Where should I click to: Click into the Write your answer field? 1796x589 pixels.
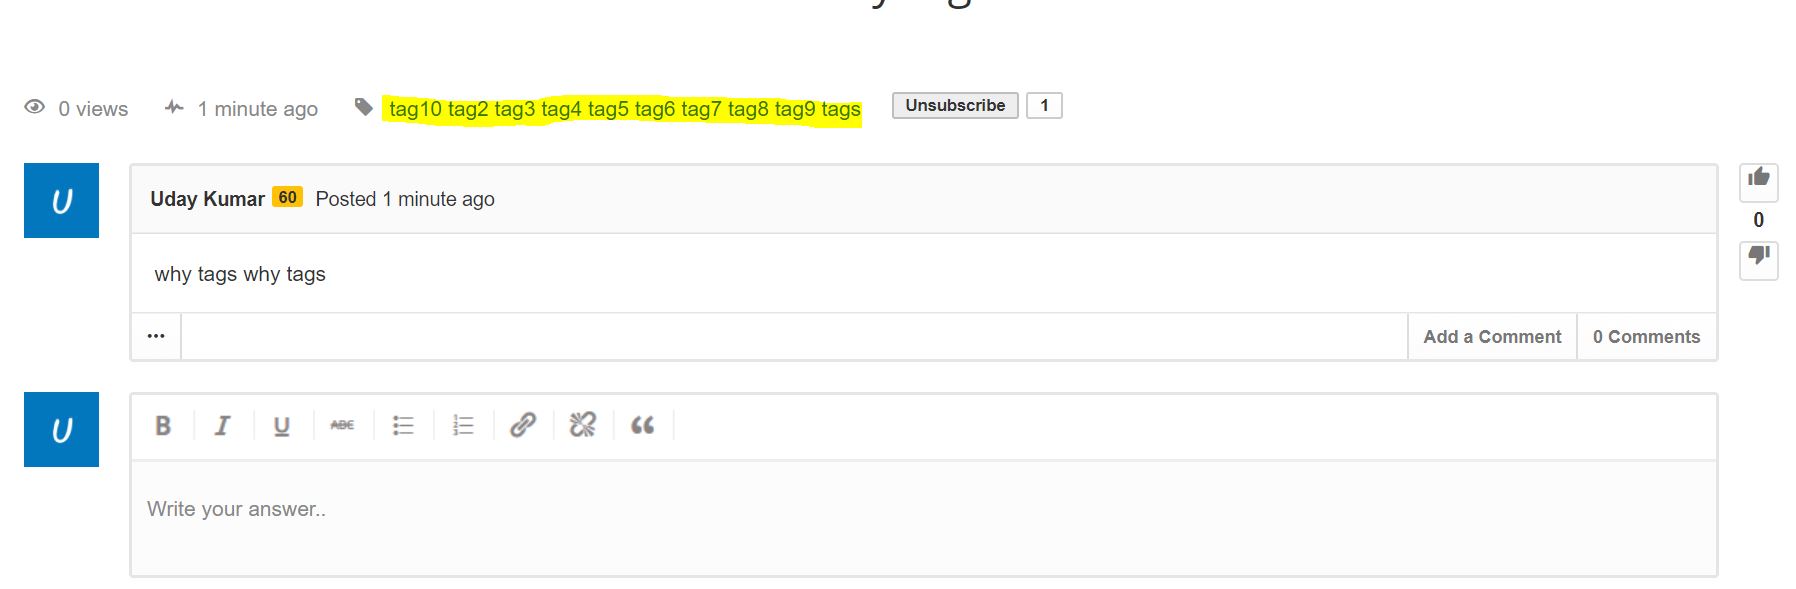coord(924,517)
